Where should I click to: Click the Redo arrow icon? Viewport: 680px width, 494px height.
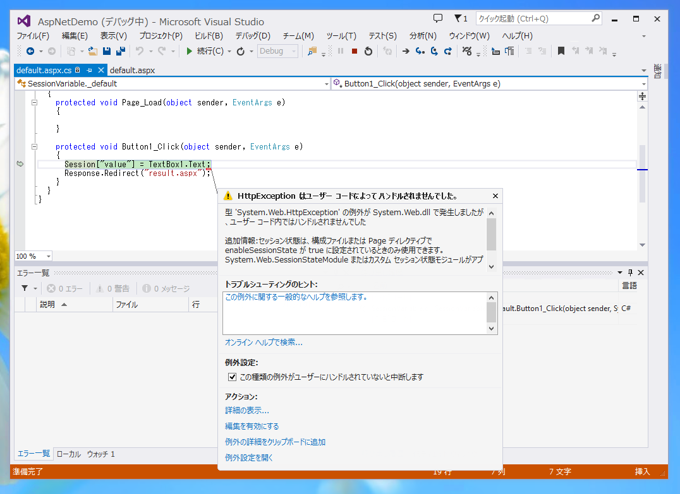[x=161, y=51]
